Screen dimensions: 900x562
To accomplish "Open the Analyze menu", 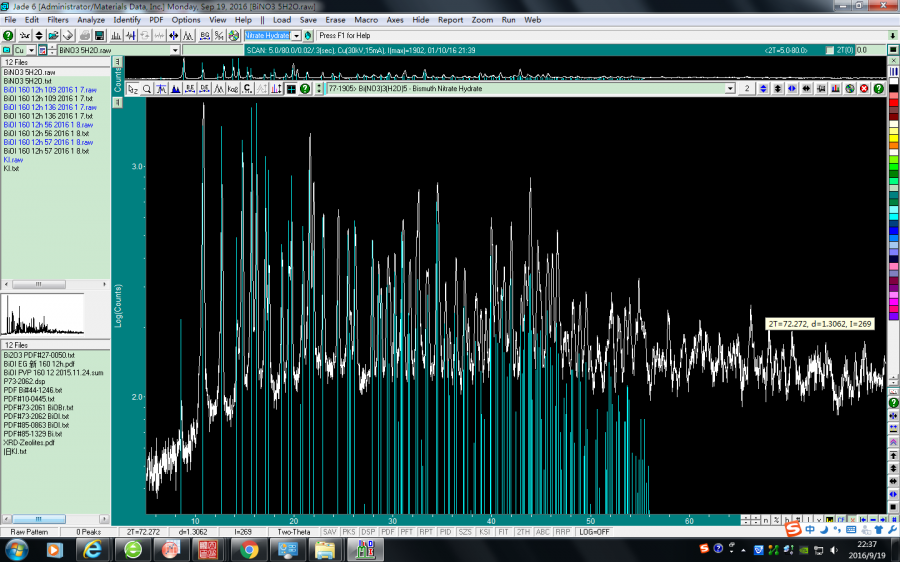I will coord(90,19).
